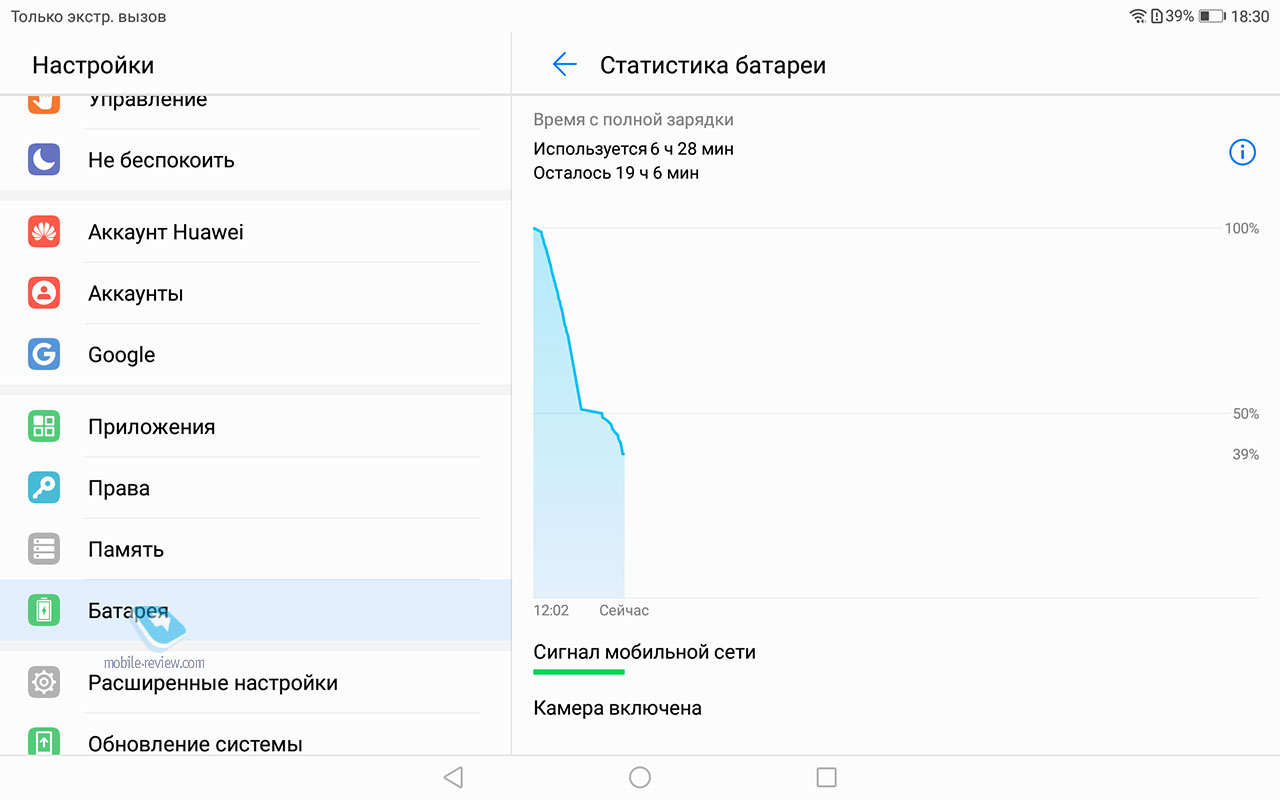Tap the green Приложения grid icon
The image size is (1280, 800).
[44, 427]
